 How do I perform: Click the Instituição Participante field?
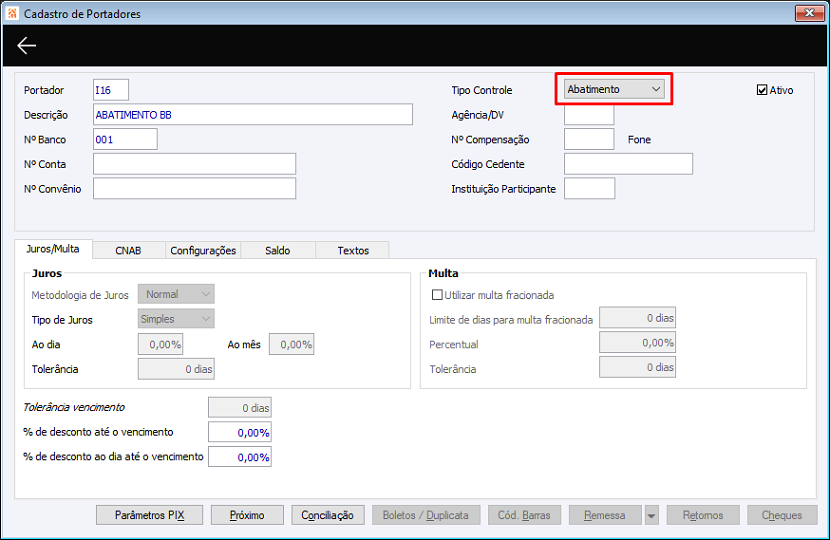[x=590, y=188]
